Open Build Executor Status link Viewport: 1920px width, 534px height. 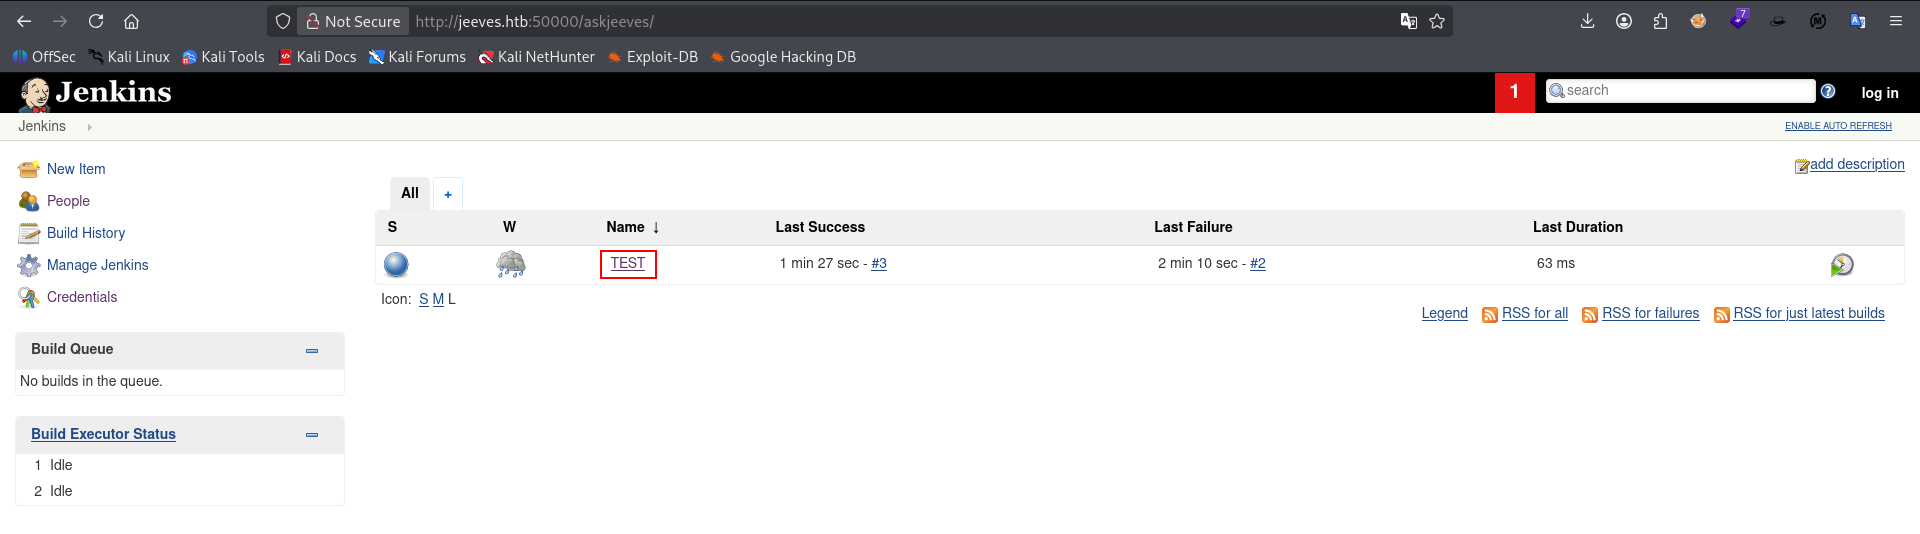(x=103, y=434)
